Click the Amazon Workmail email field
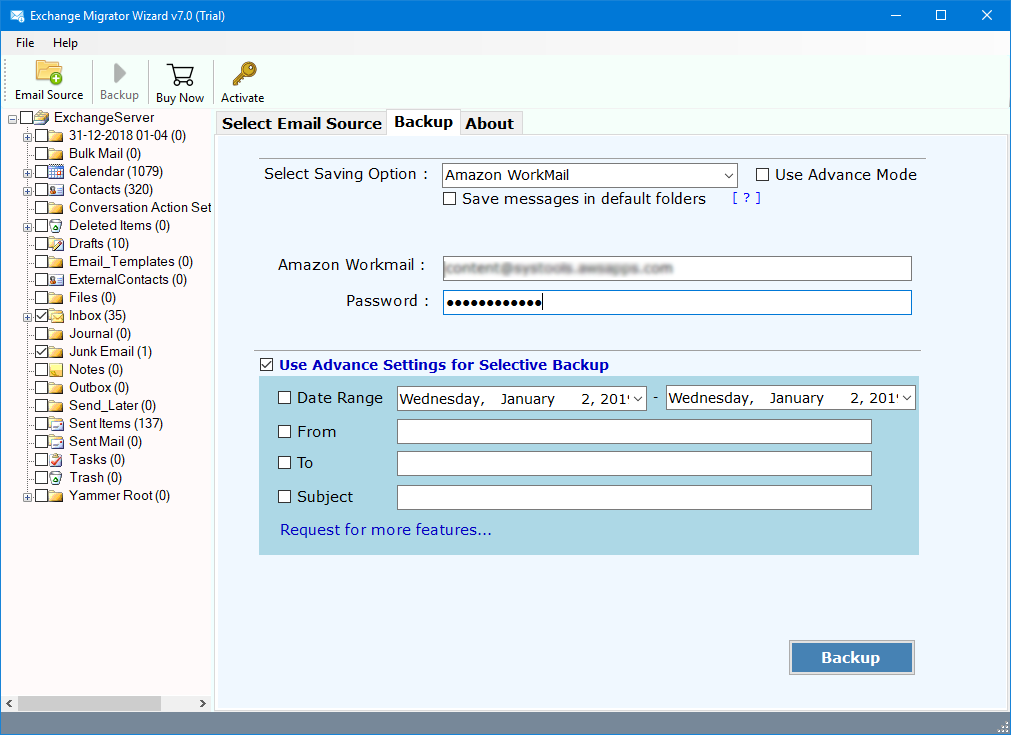 (677, 268)
